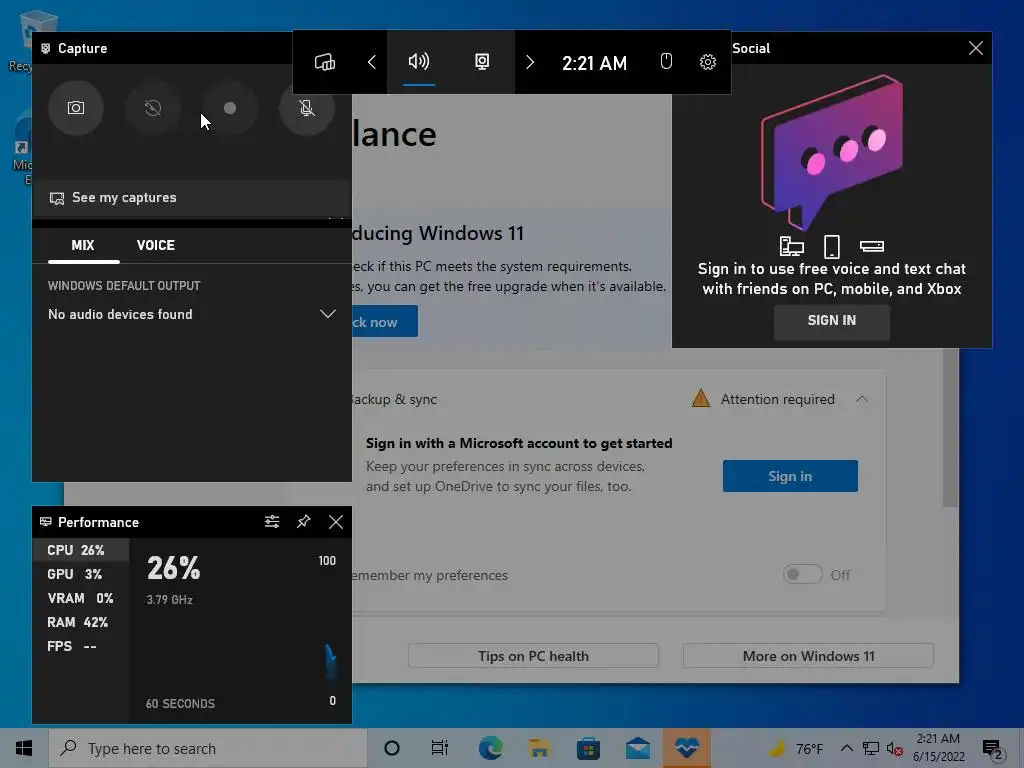Launch Microsoft Edge from the taskbar
1024x768 pixels.
(490, 748)
